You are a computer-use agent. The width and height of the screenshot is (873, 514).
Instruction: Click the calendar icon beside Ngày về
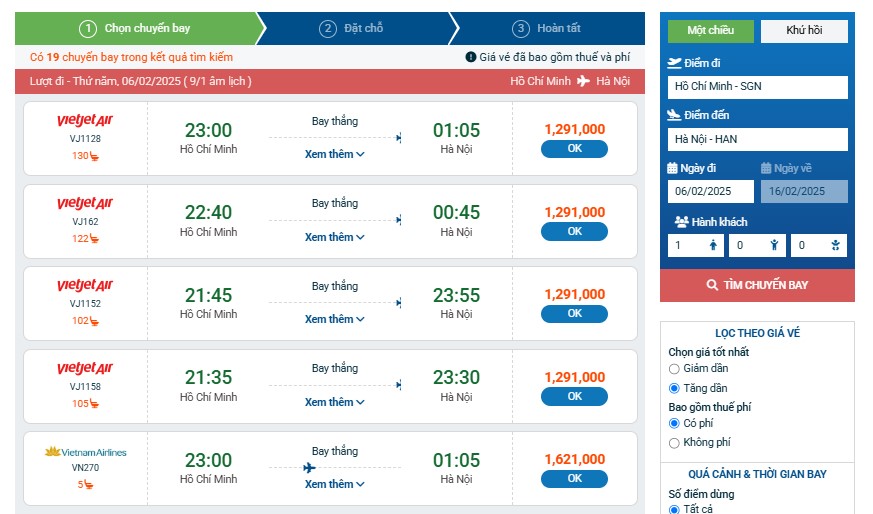pos(766,168)
